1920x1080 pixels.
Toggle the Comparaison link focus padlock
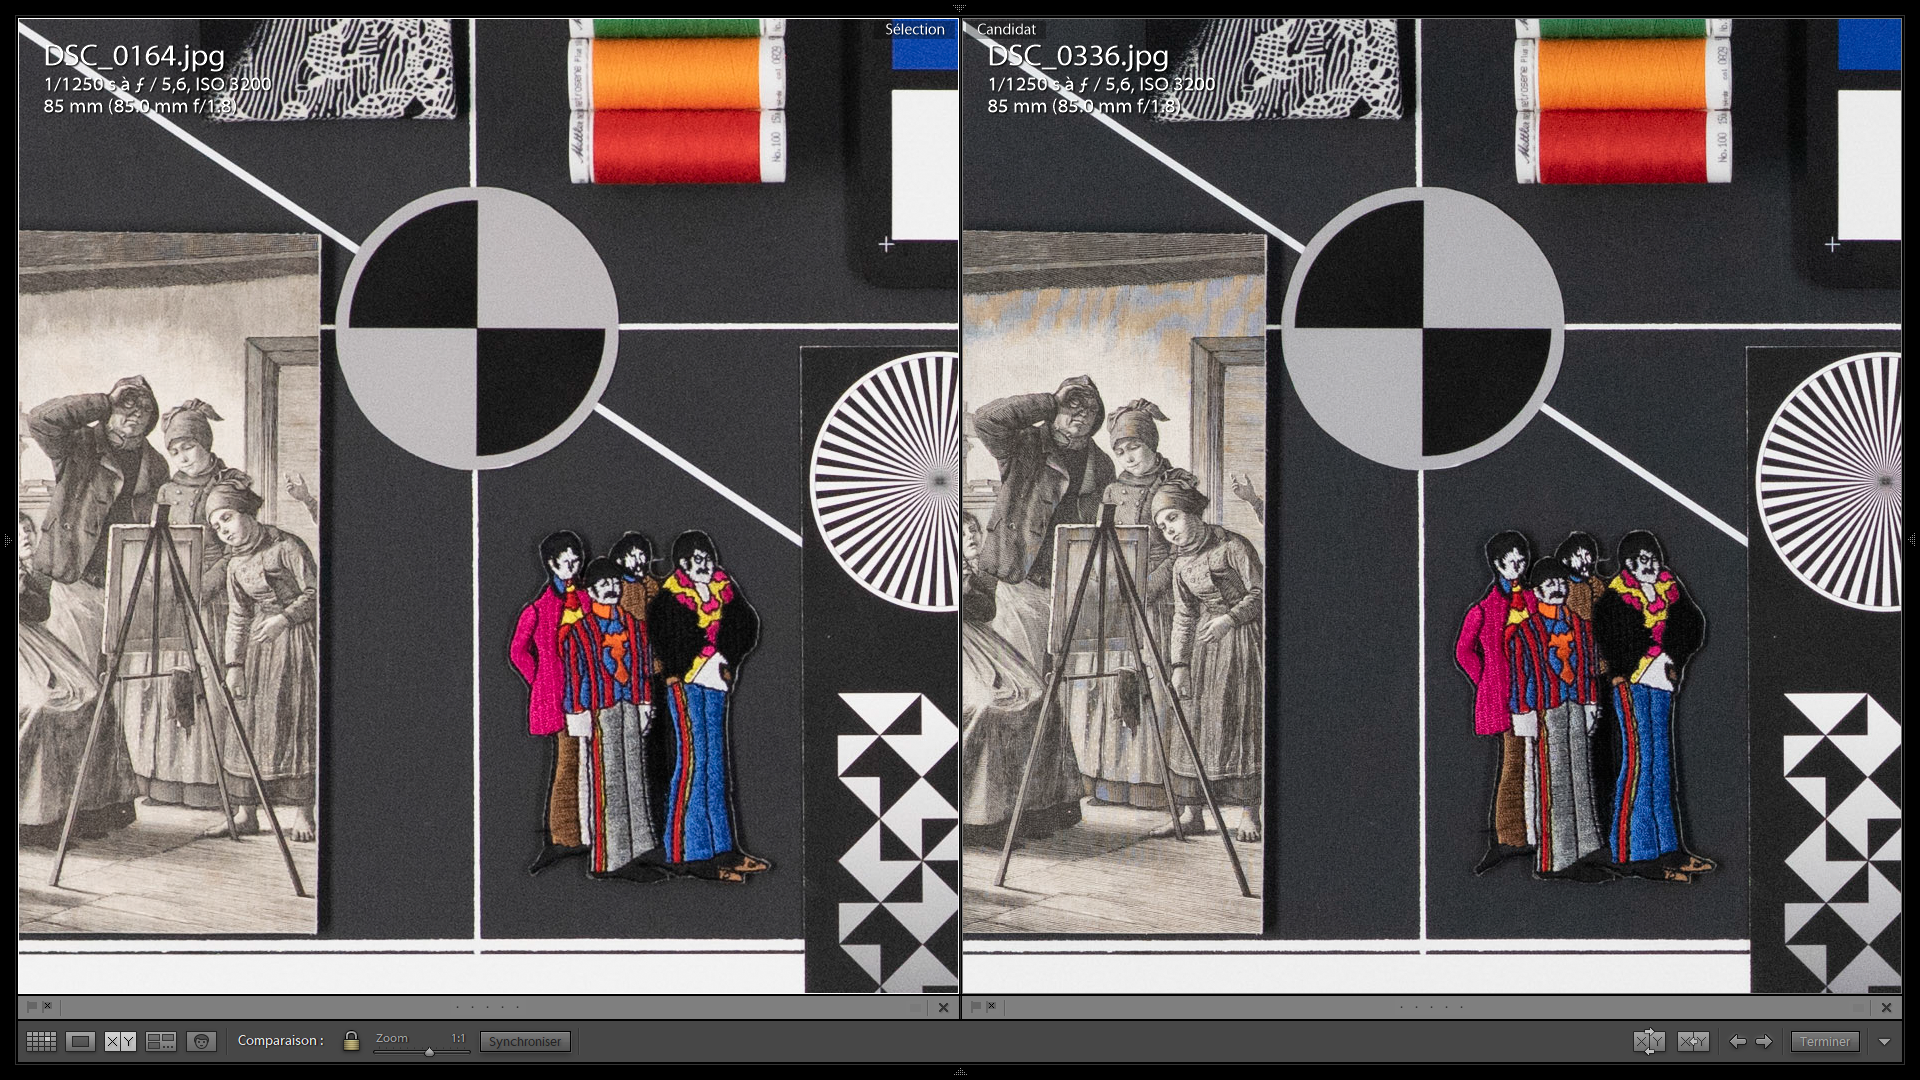351,1041
